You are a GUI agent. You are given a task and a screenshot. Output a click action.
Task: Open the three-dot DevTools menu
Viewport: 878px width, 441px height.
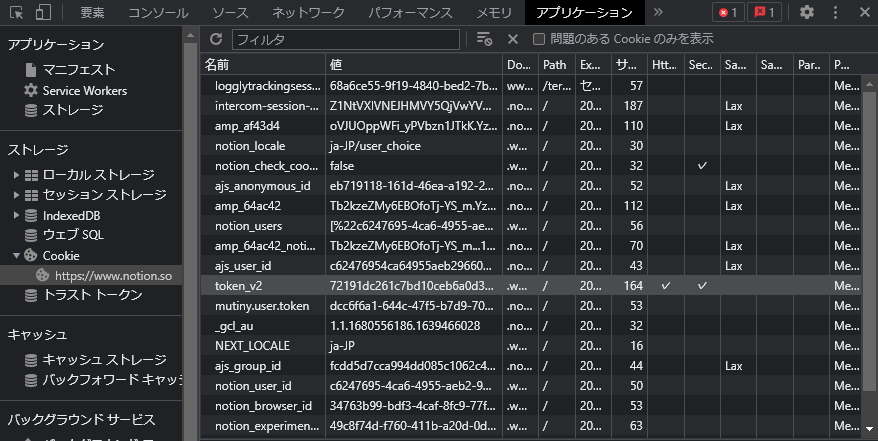click(x=835, y=12)
